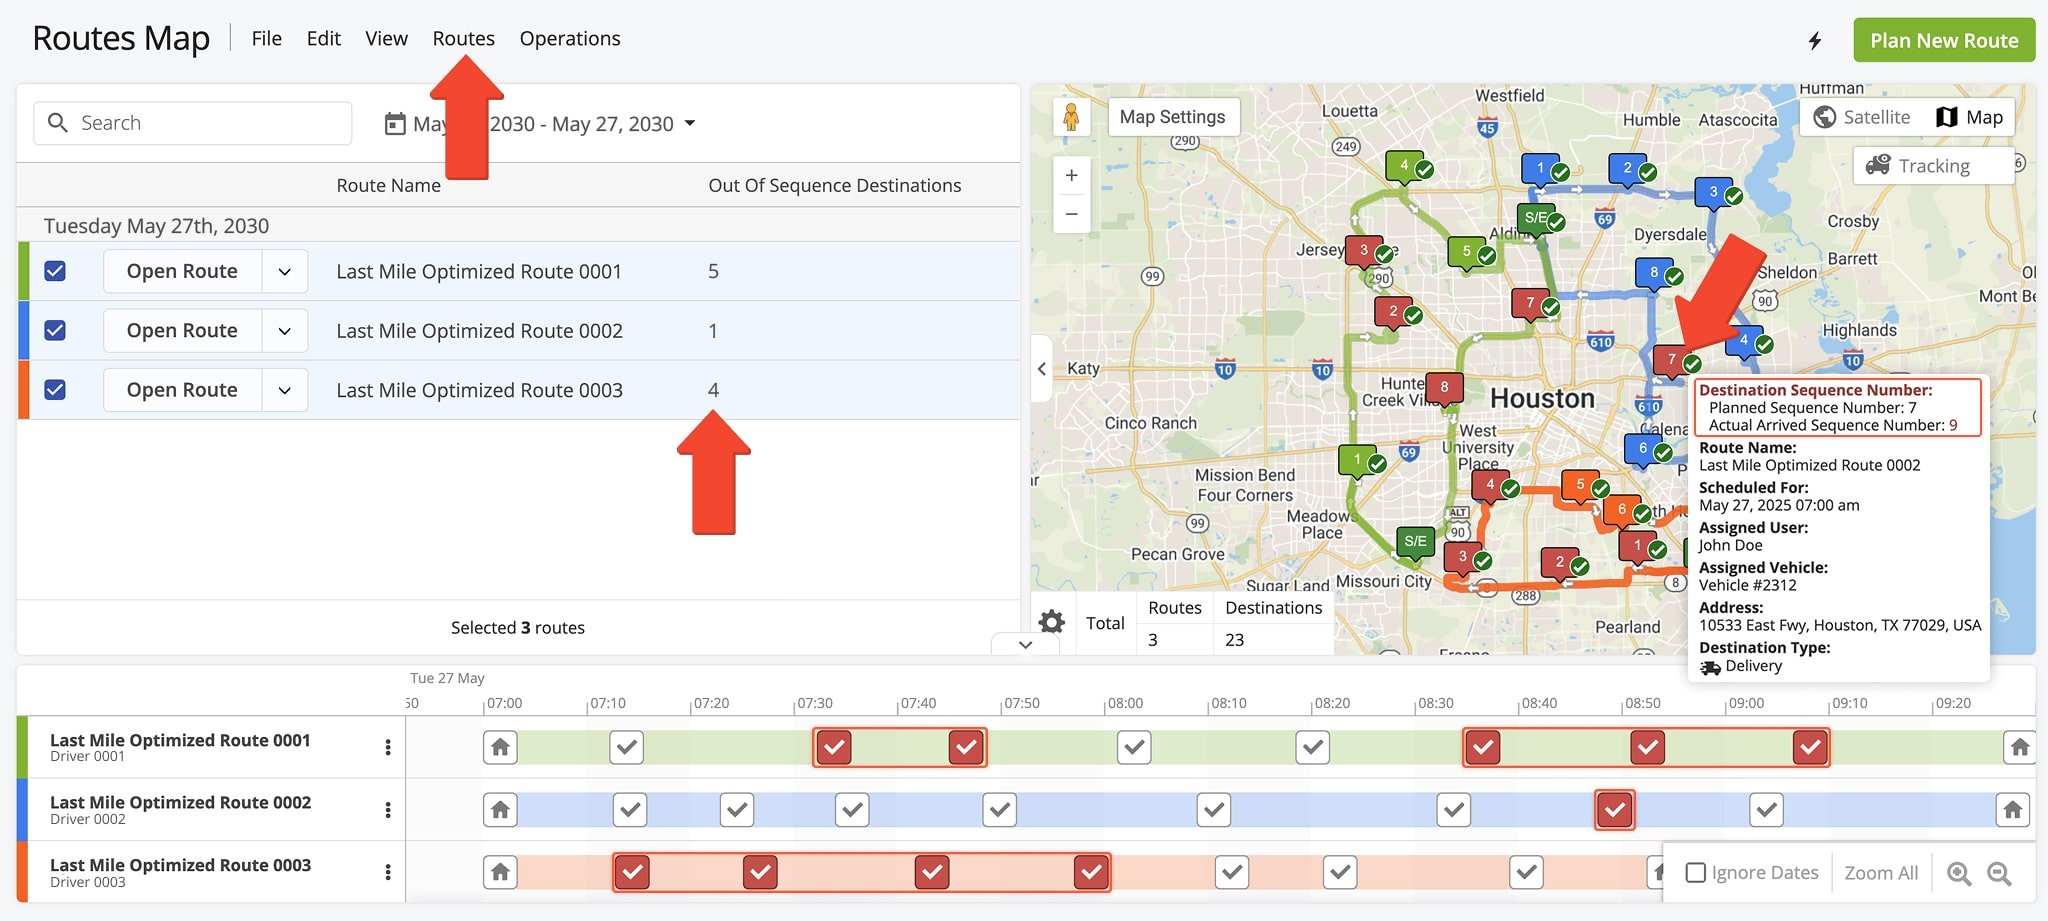
Task: Expand Open Route dropdown for Route 0001
Action: [285, 271]
